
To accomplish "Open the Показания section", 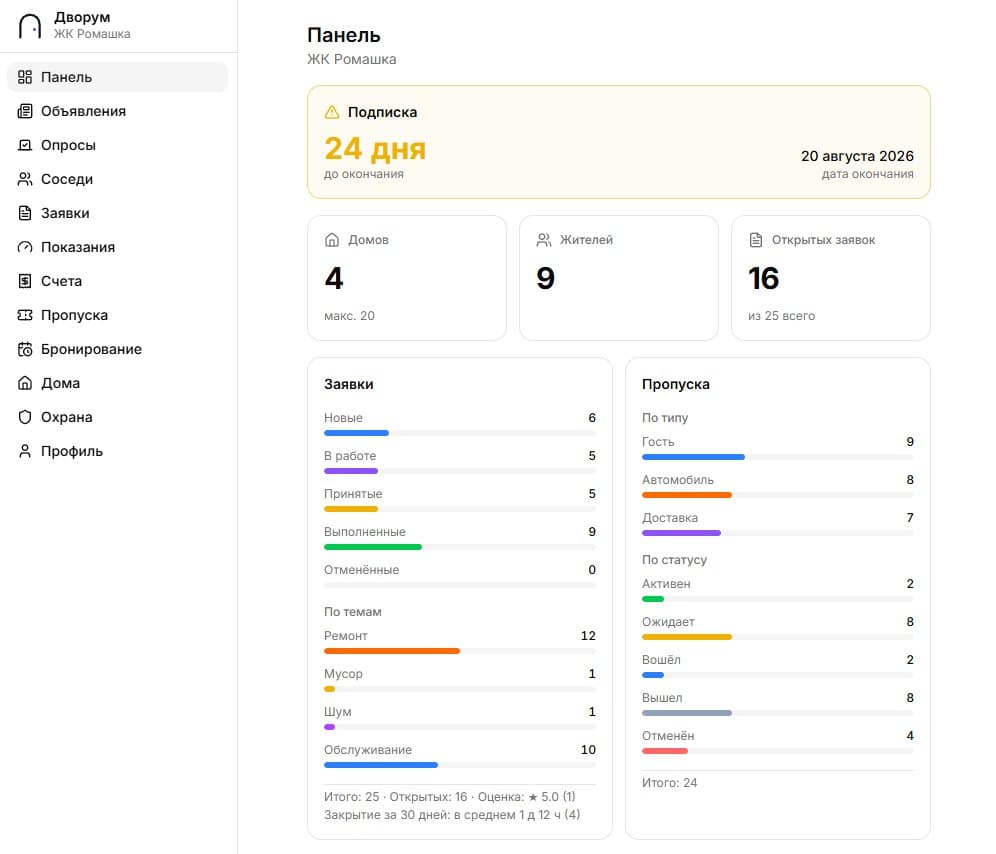I will coord(118,247).
